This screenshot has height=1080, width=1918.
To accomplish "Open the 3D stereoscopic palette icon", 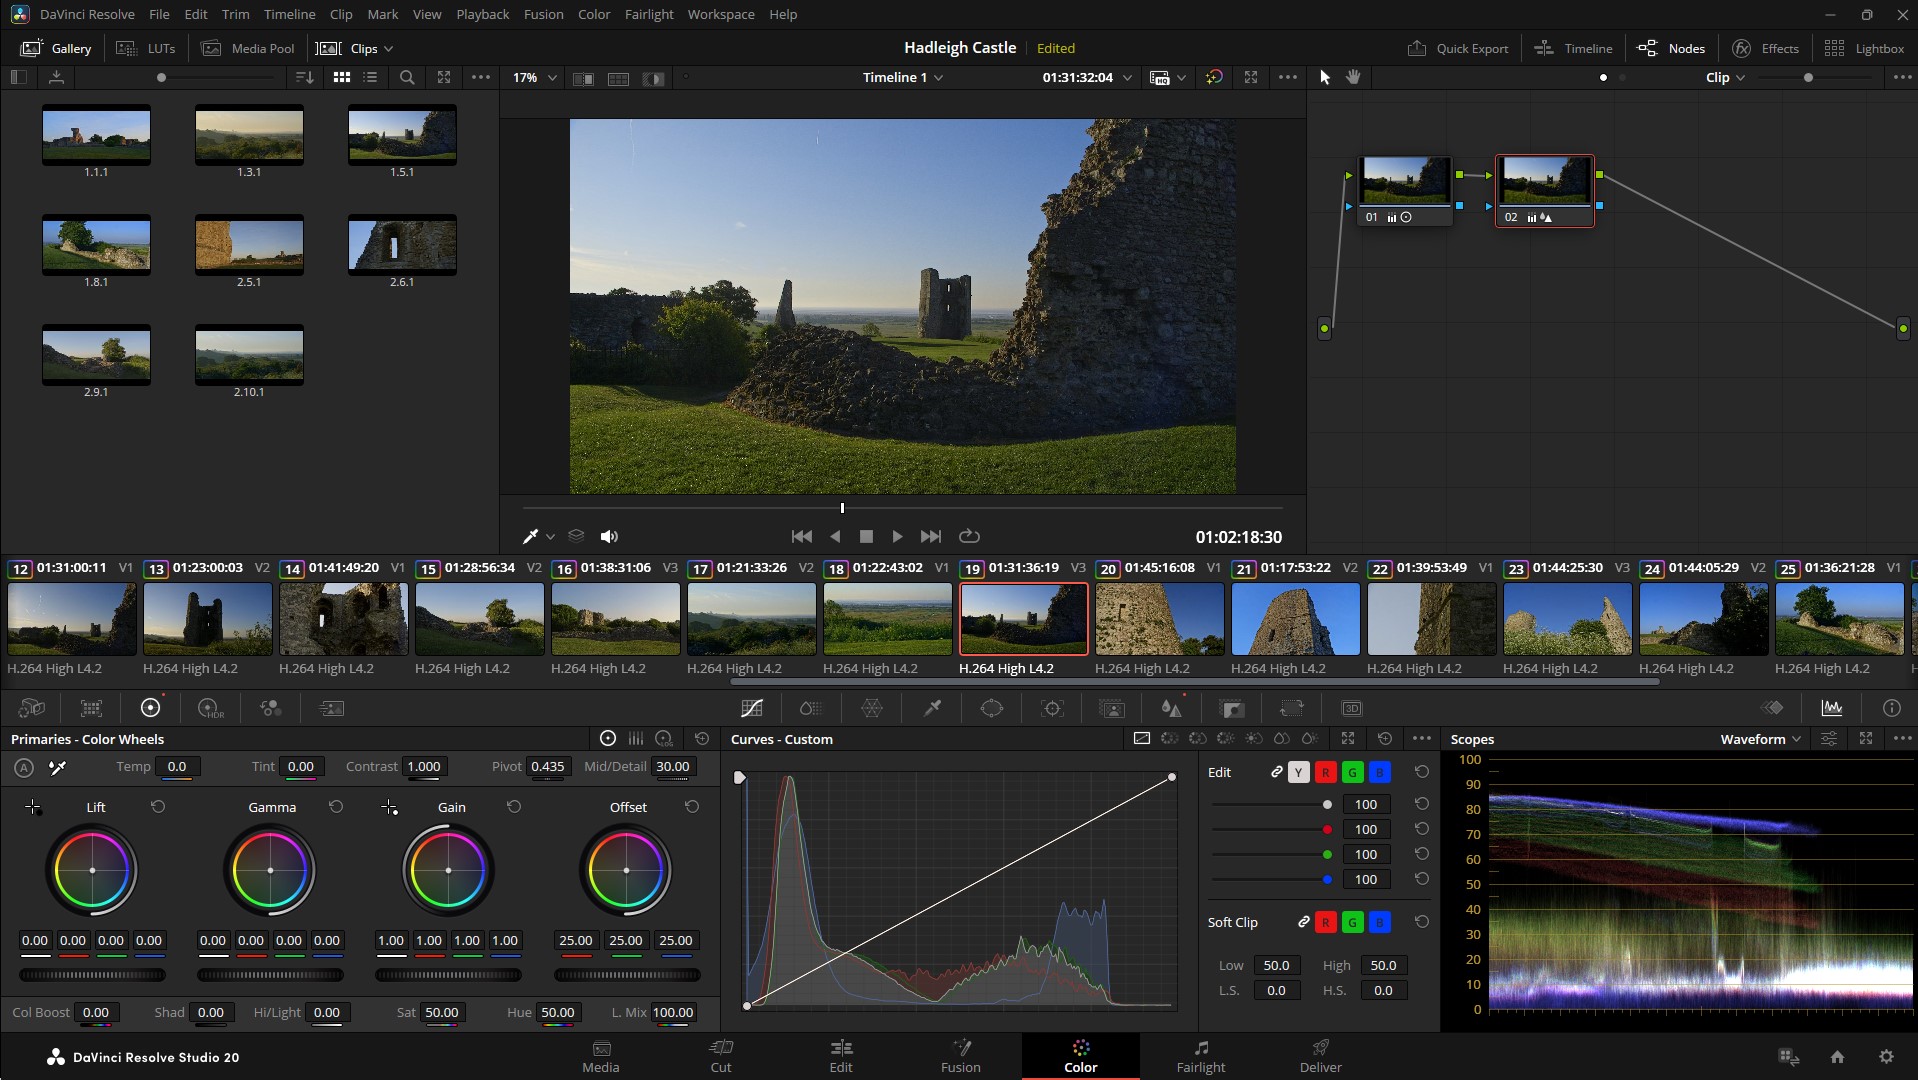I will [x=1352, y=708].
